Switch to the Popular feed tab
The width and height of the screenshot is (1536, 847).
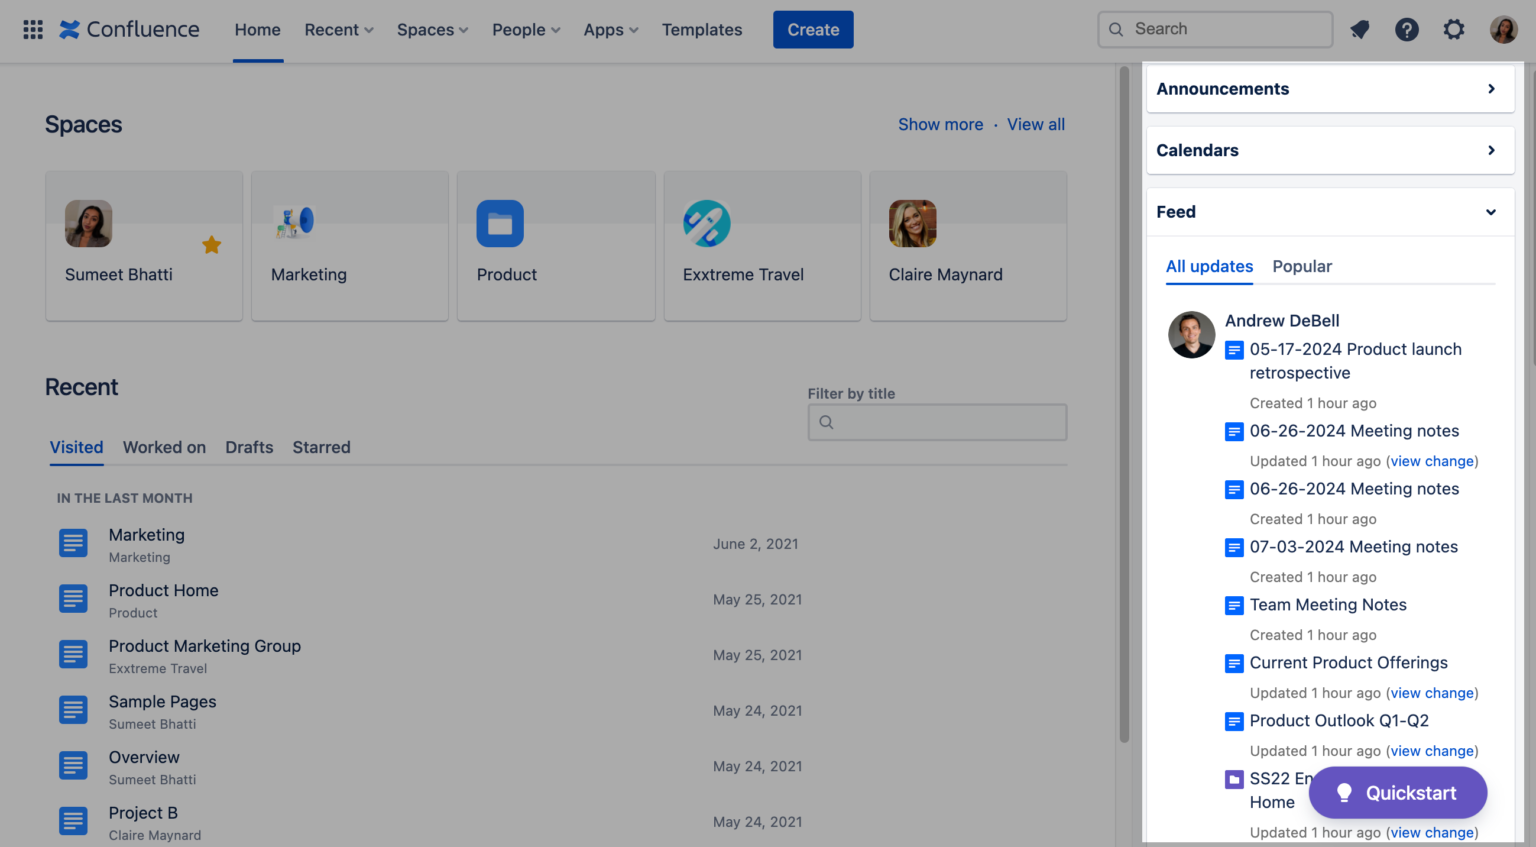1302,266
